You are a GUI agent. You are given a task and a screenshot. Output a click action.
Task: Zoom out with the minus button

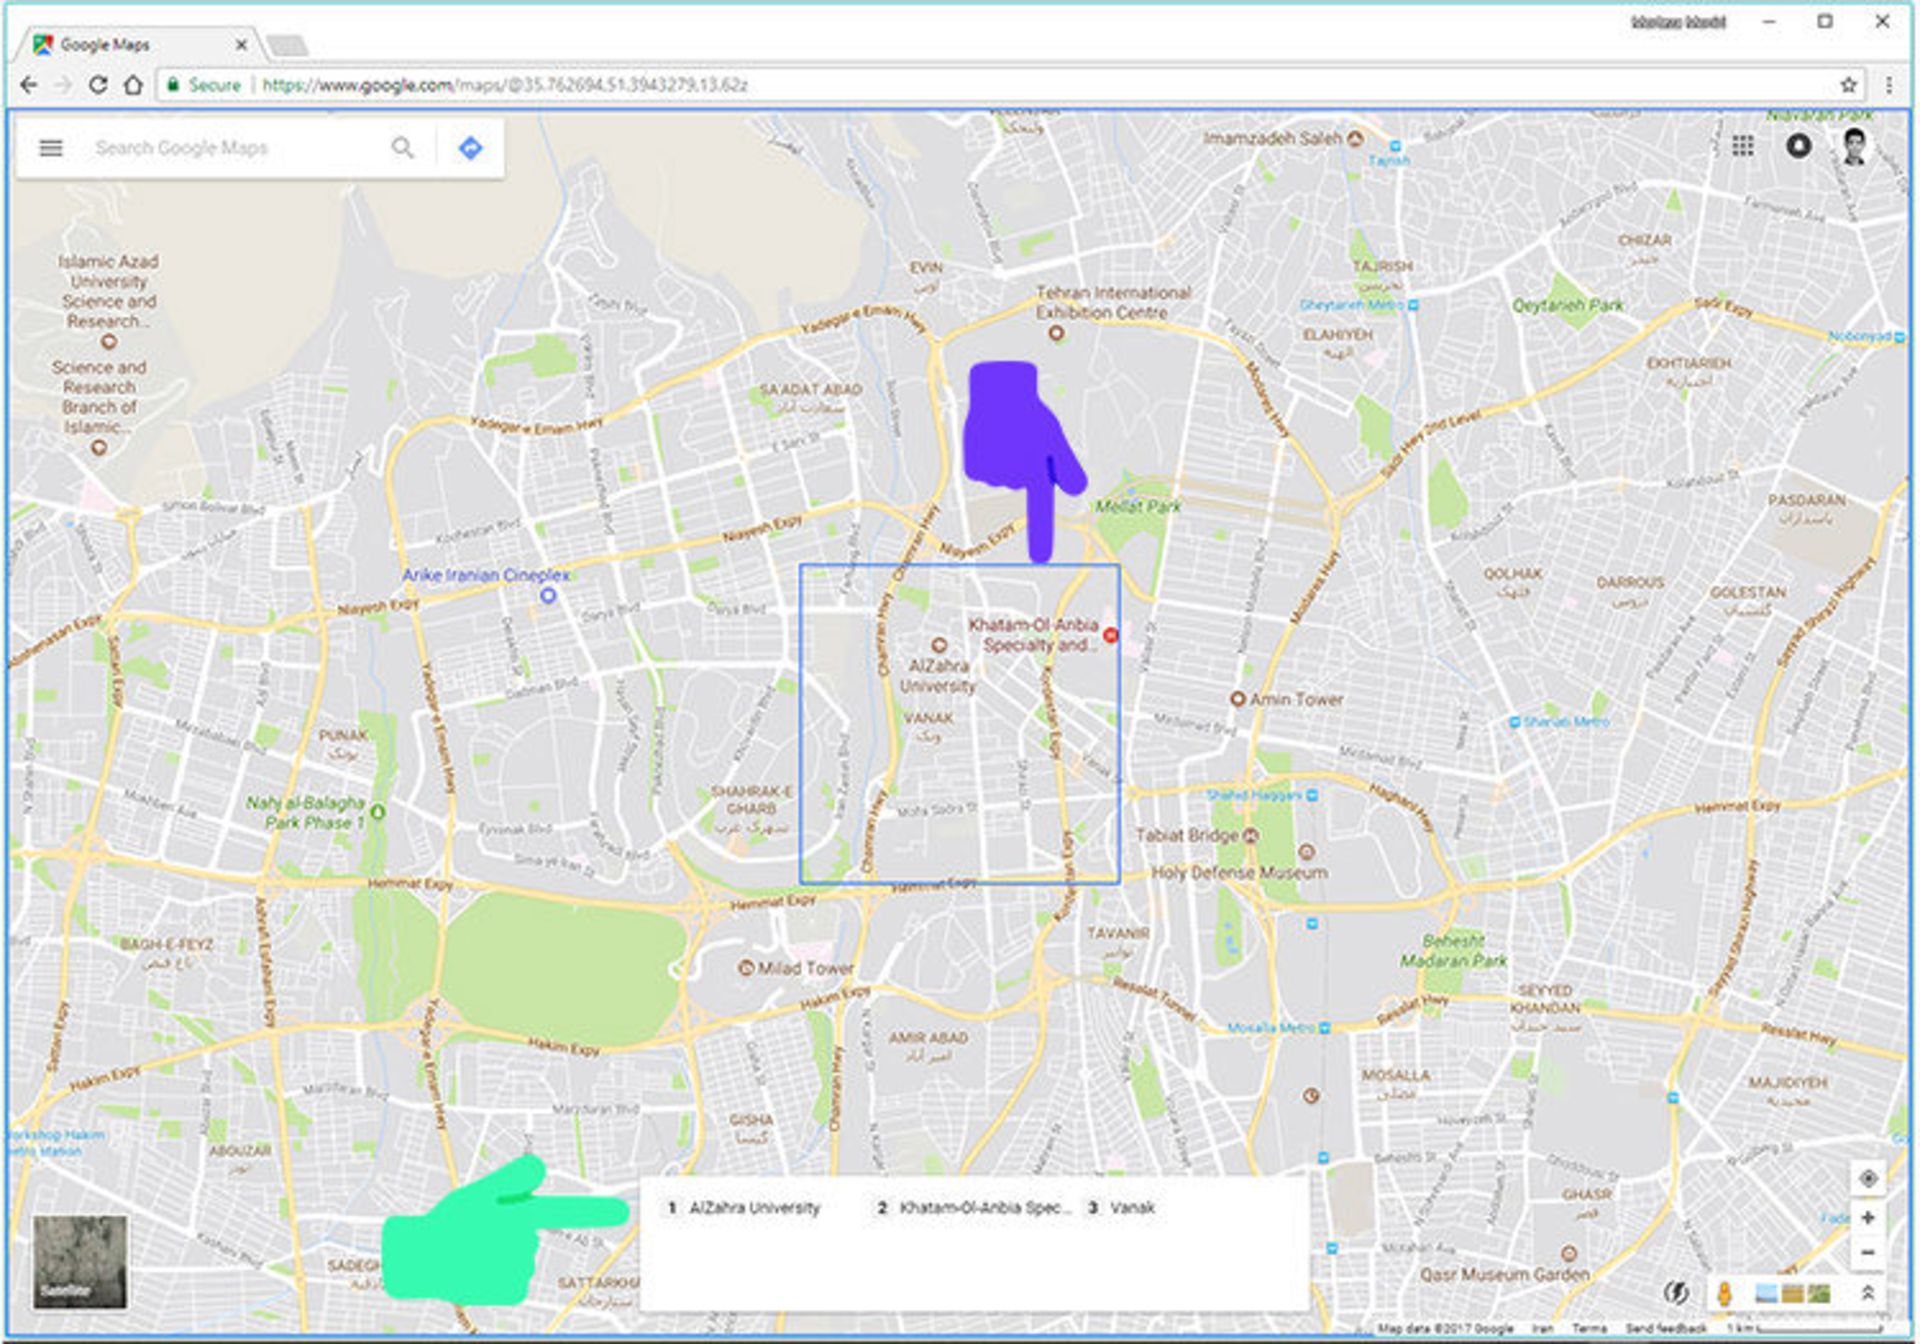click(1867, 1252)
